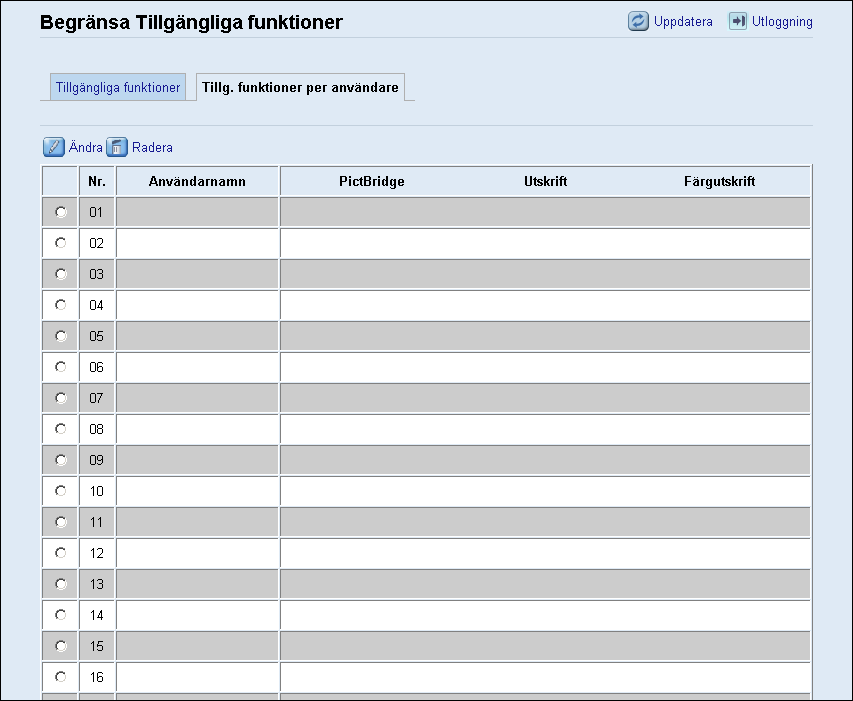This screenshot has height=701, width=853.
Task: Click the Uppdatera refresh icon
Action: tap(638, 21)
